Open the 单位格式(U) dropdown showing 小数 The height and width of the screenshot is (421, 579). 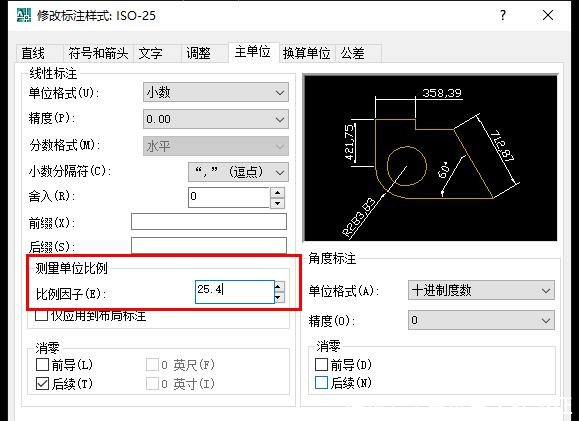tap(216, 92)
